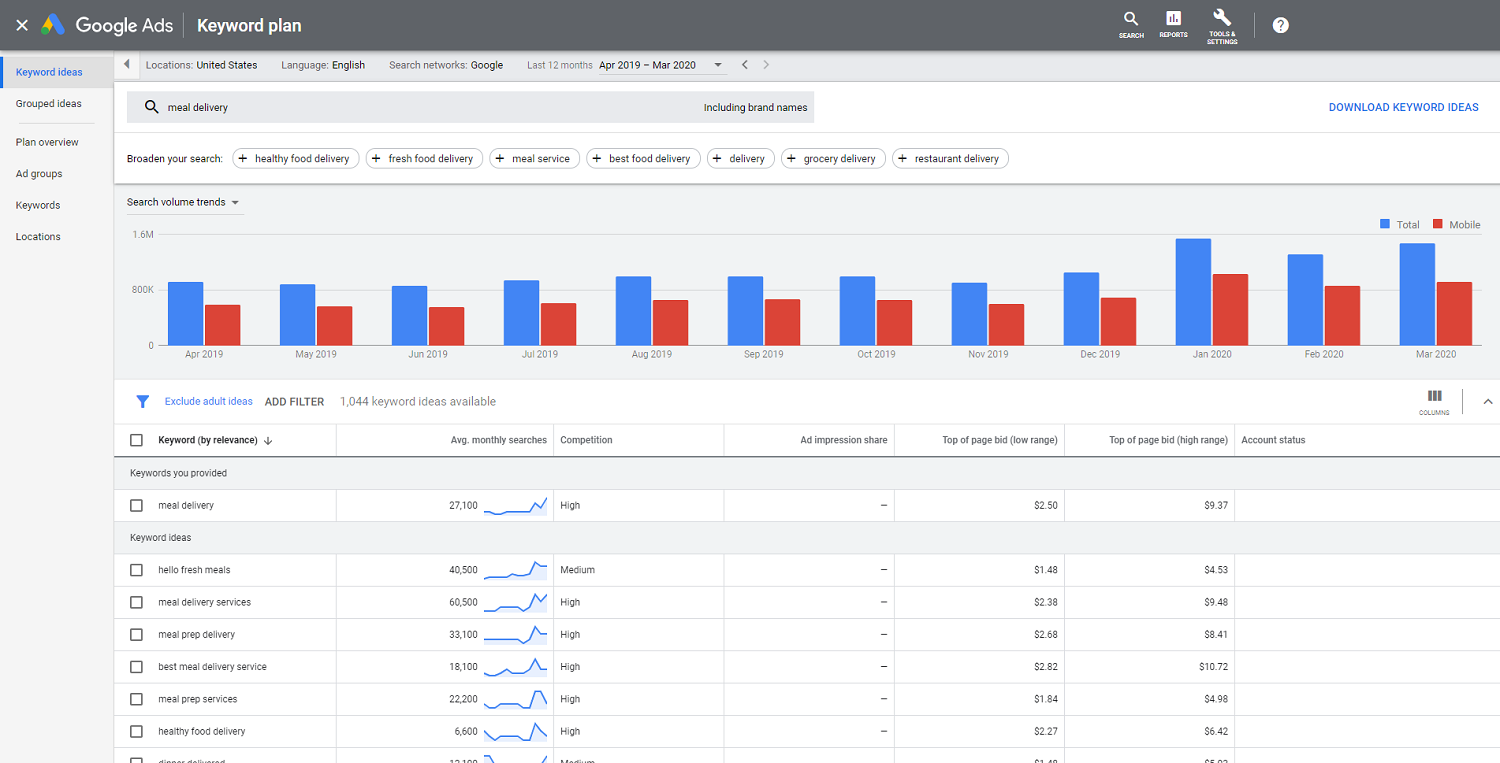Check the meal delivery services keyword
This screenshot has height=763, width=1500.
136,602
